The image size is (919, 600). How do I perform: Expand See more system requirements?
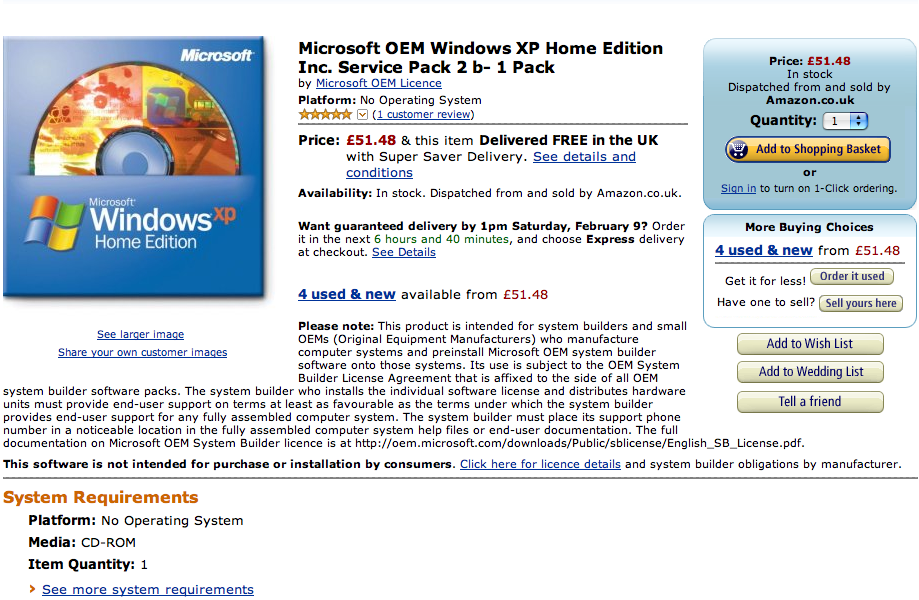tap(148, 589)
